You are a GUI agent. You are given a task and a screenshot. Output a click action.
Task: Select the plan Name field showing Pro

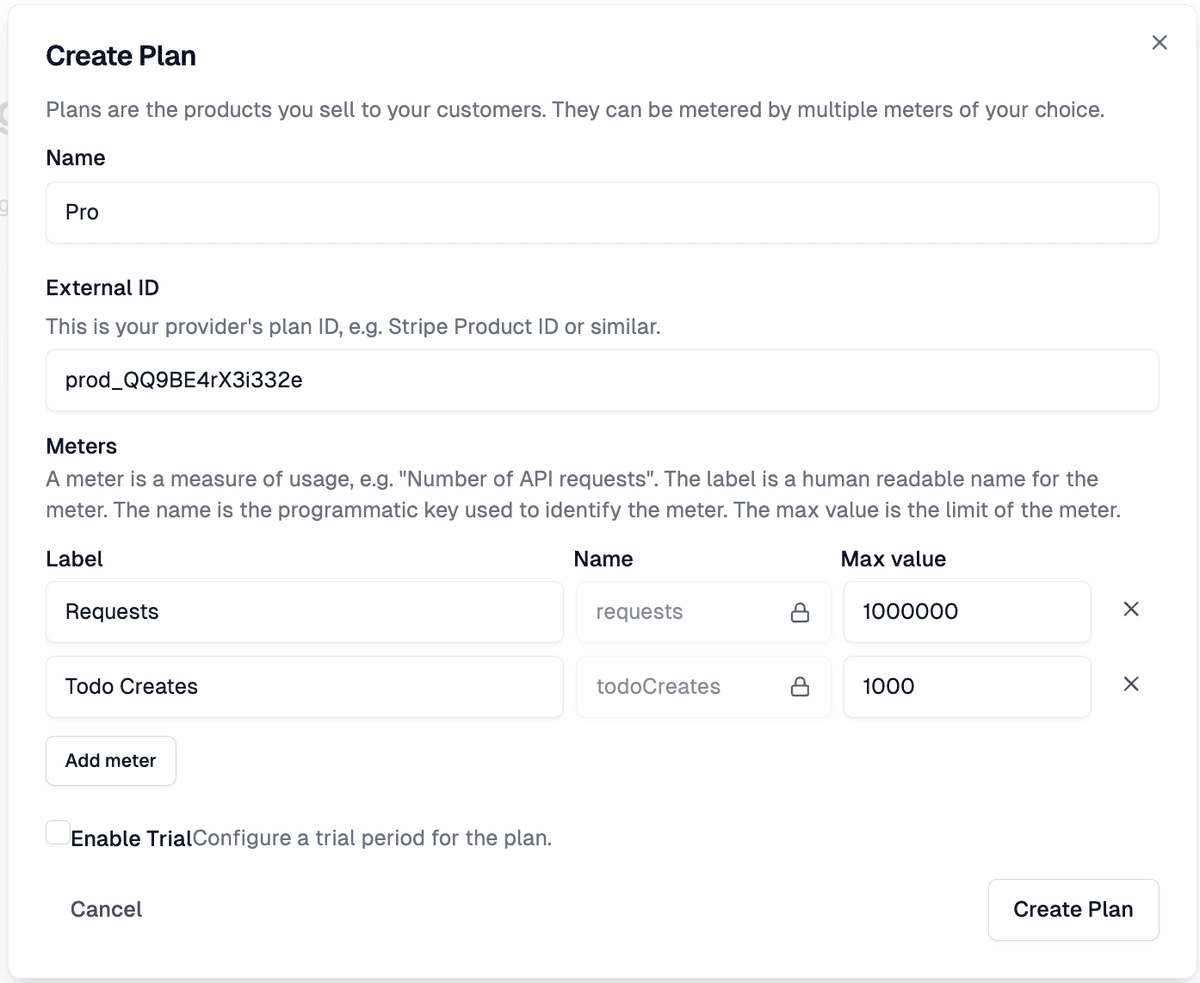point(600,212)
